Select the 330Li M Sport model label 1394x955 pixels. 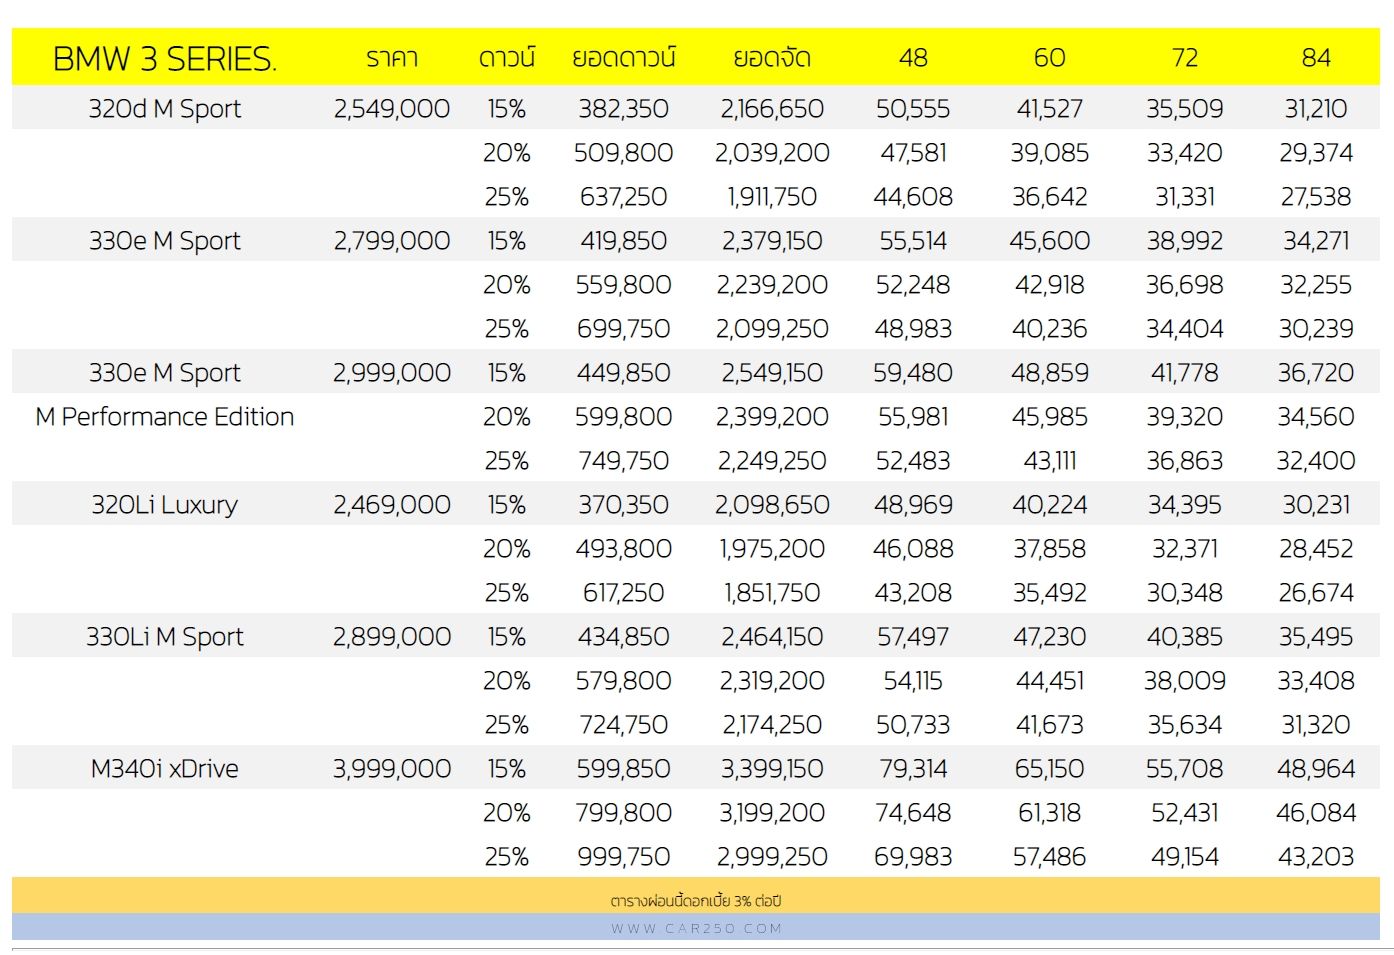pos(165,637)
